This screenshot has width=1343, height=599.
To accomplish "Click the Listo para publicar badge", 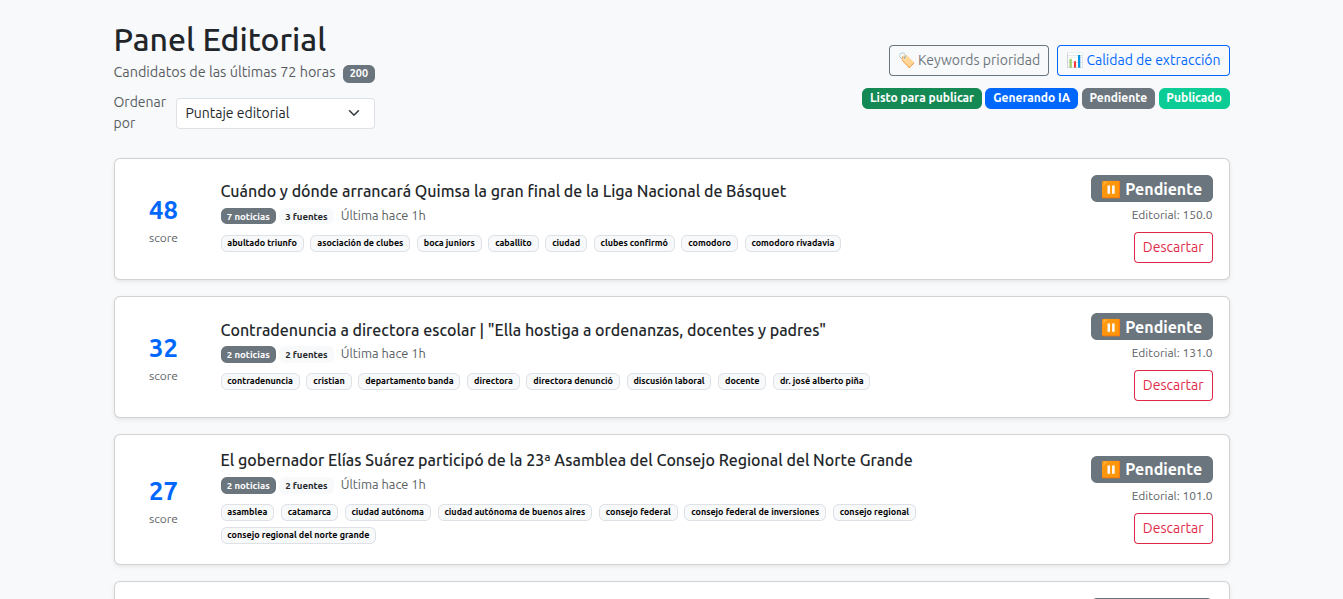I will coord(922,98).
